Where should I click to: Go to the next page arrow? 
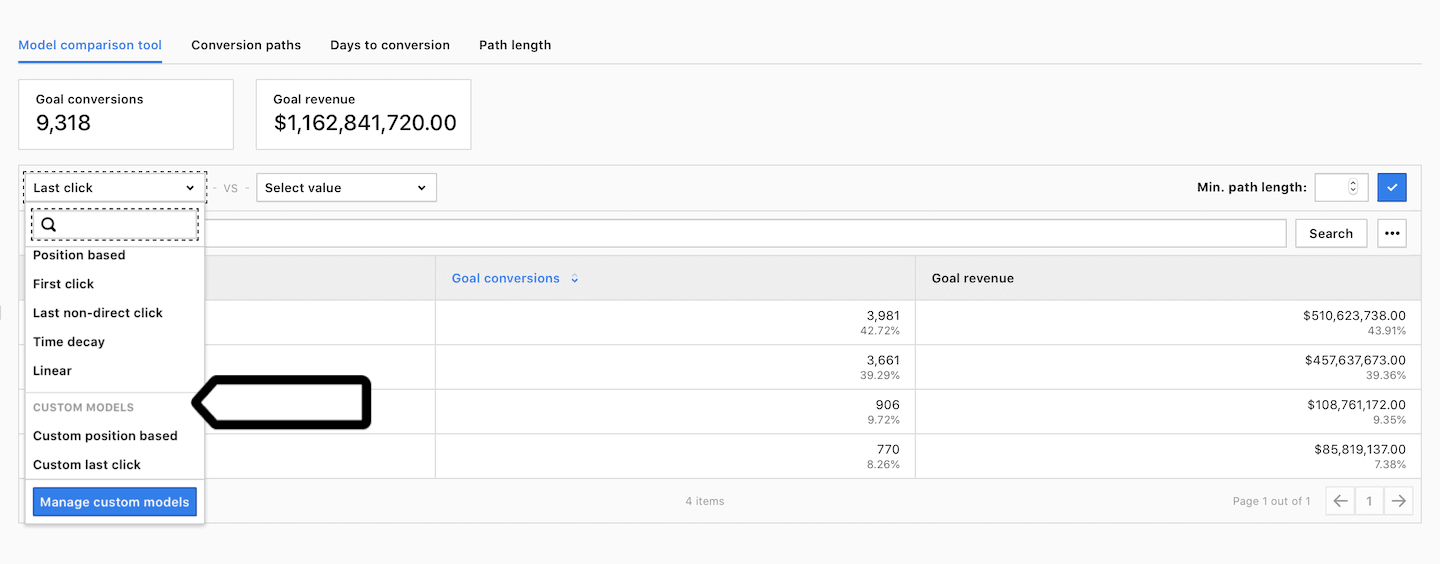(x=1399, y=501)
